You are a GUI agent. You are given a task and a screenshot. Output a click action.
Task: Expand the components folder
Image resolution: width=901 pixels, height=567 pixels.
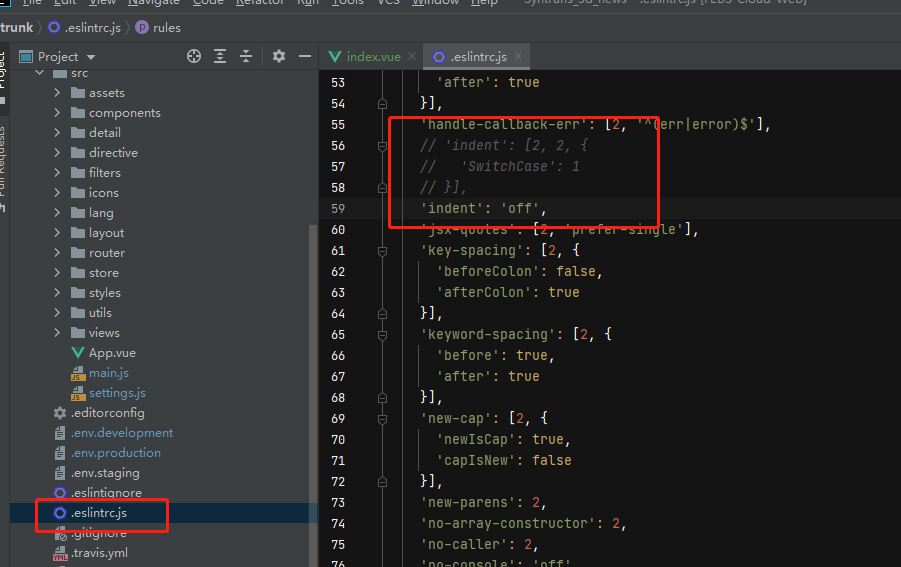tap(57, 113)
